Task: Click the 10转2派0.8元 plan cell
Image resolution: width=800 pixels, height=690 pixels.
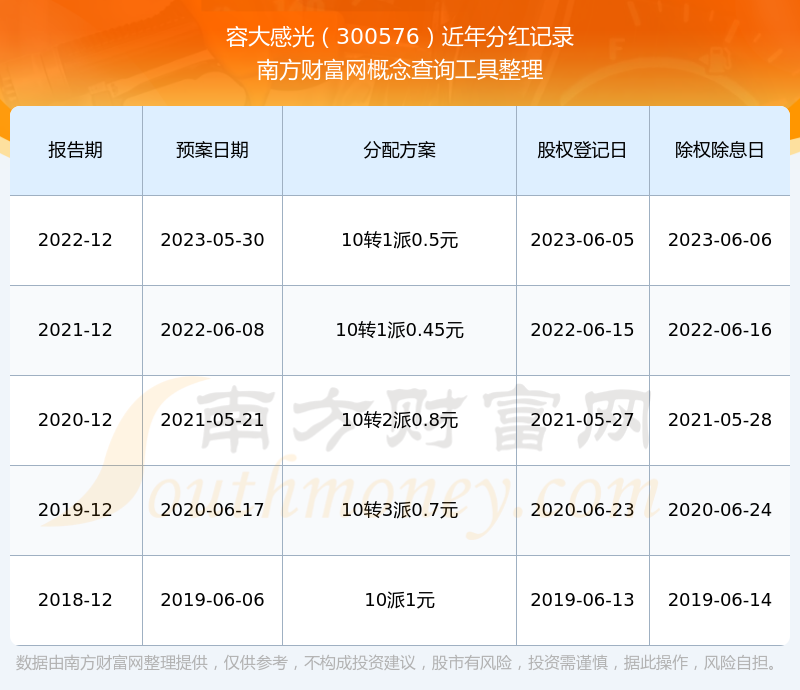Action: 398,420
